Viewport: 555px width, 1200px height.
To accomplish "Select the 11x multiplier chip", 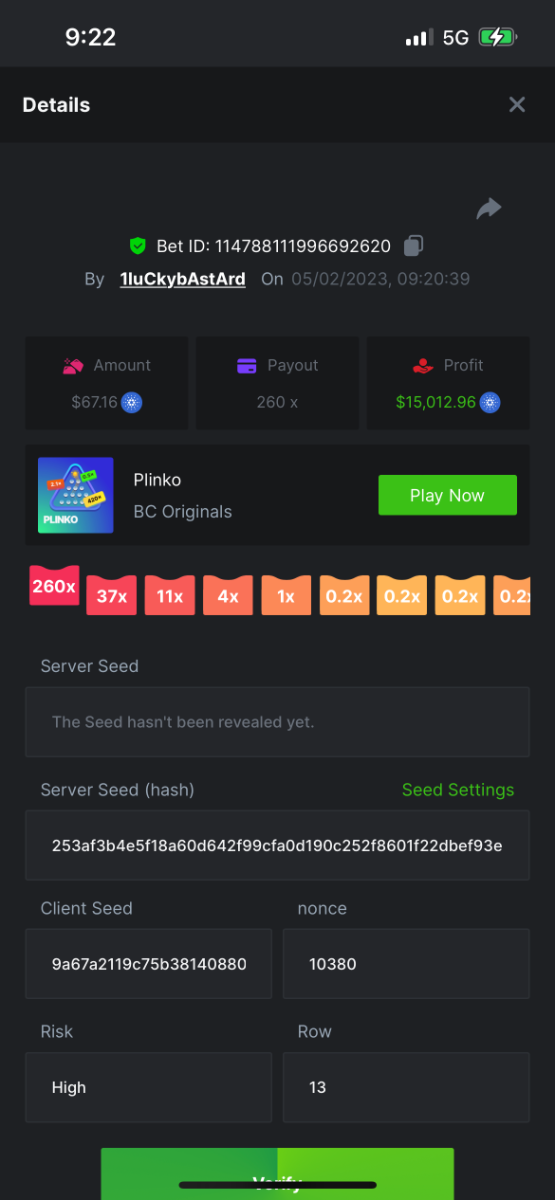I will pyautogui.click(x=170, y=596).
